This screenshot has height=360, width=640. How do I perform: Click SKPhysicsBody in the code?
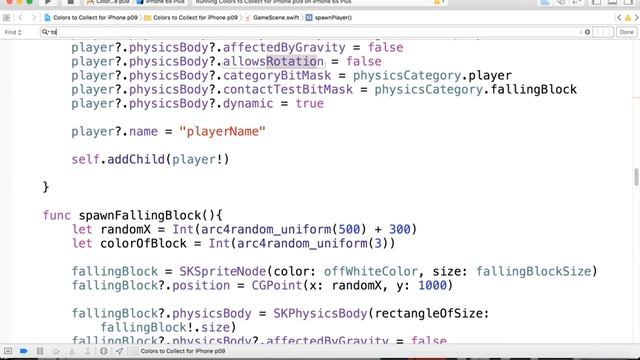tap(320, 313)
